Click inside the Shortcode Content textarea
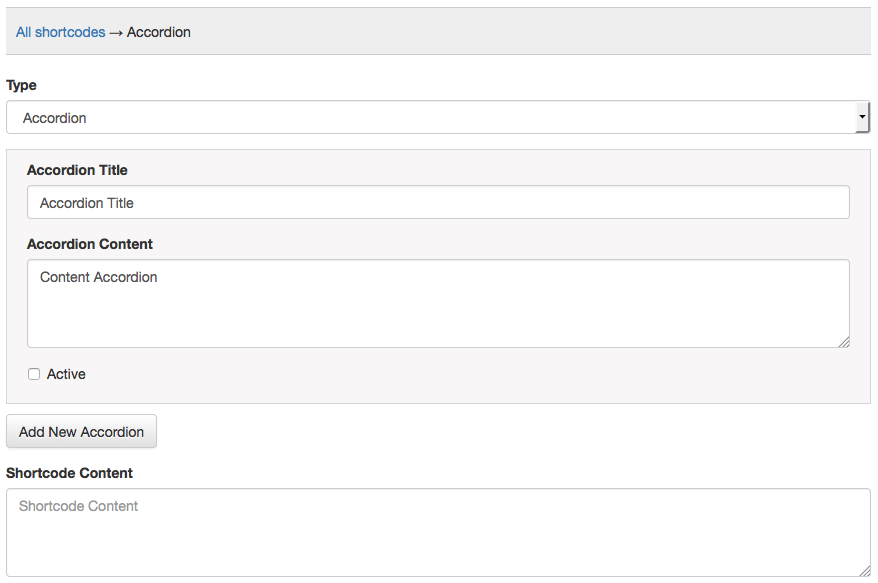 click(438, 532)
